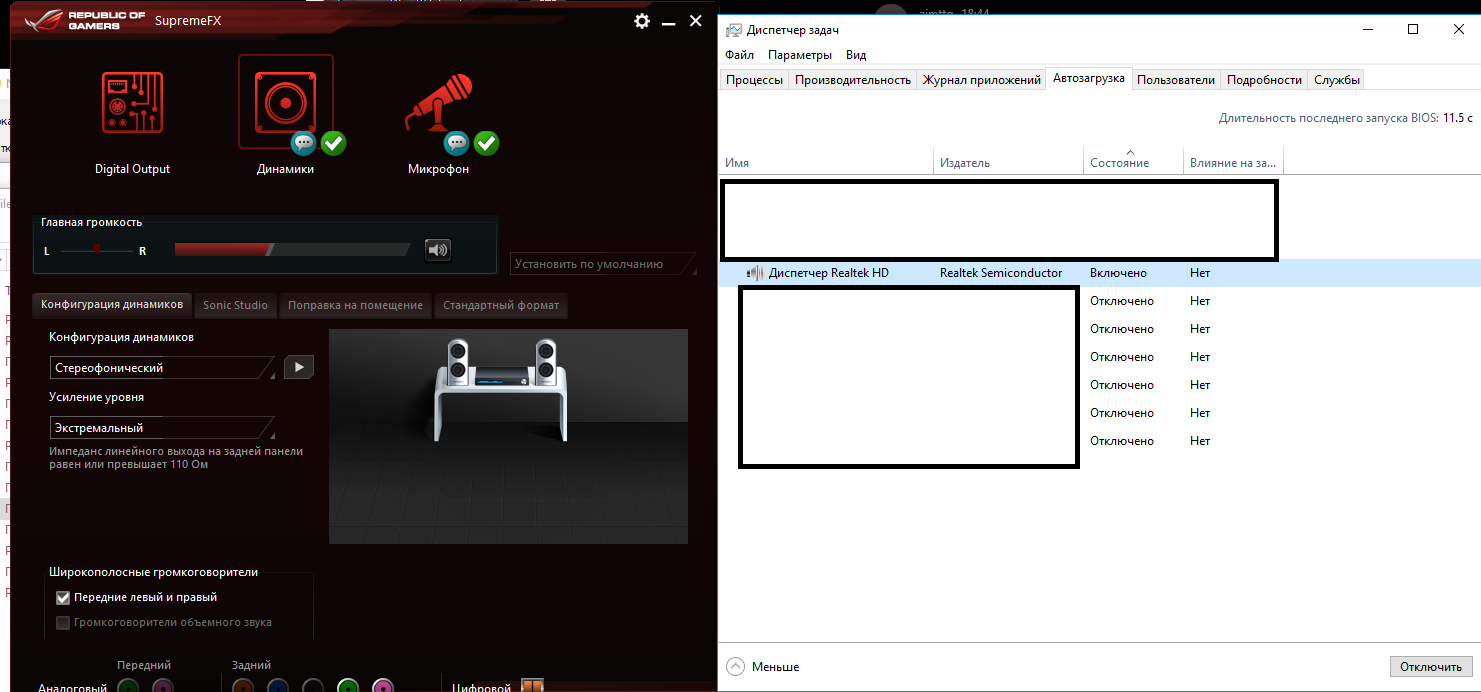Click the speaker setup preview image
The image size is (1481, 692).
point(509,436)
